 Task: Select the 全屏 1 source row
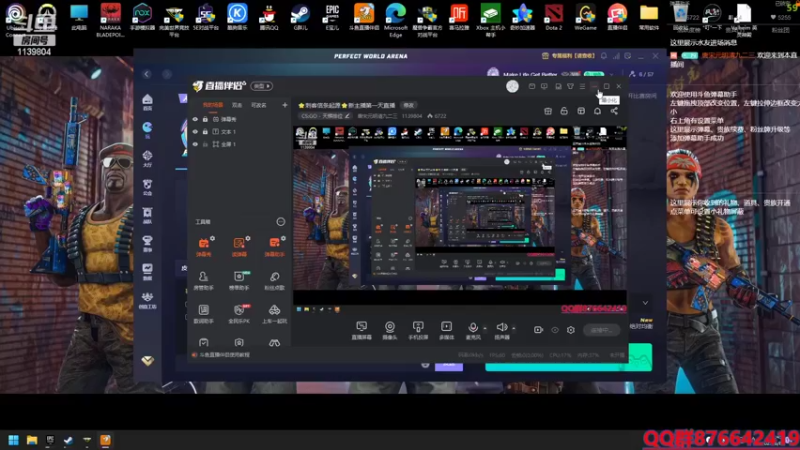point(239,144)
